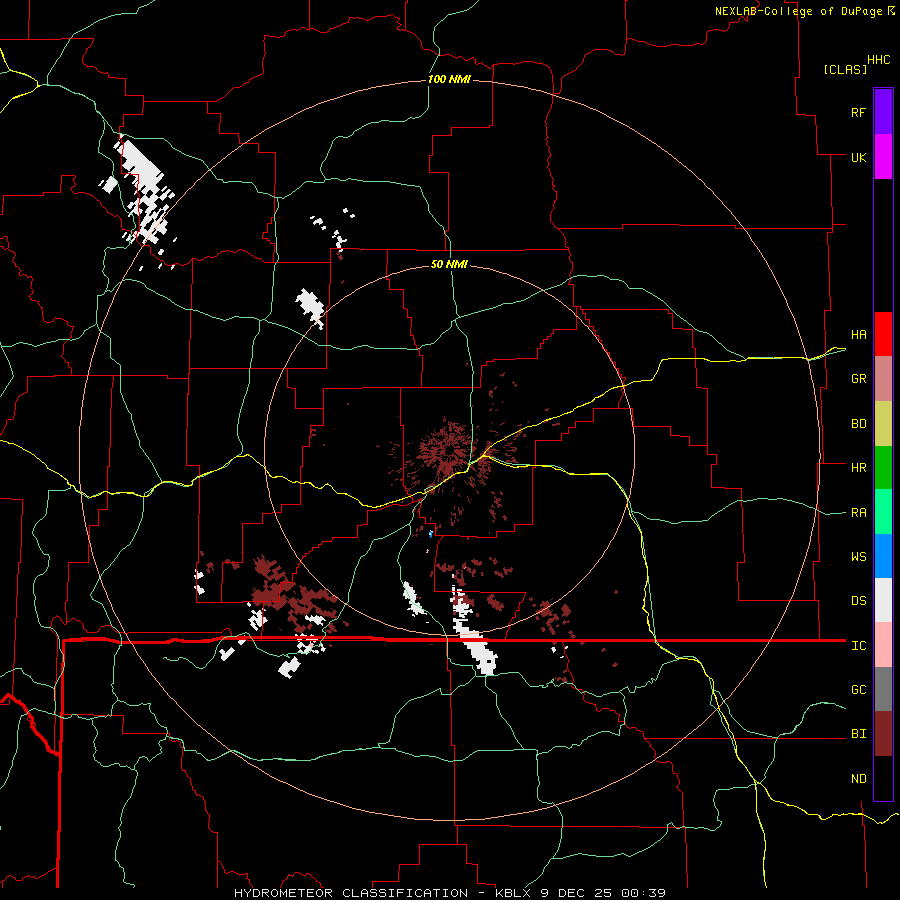This screenshot has width=900, height=900.
Task: Click the 50 NMI range ring label
Action: click(449, 265)
